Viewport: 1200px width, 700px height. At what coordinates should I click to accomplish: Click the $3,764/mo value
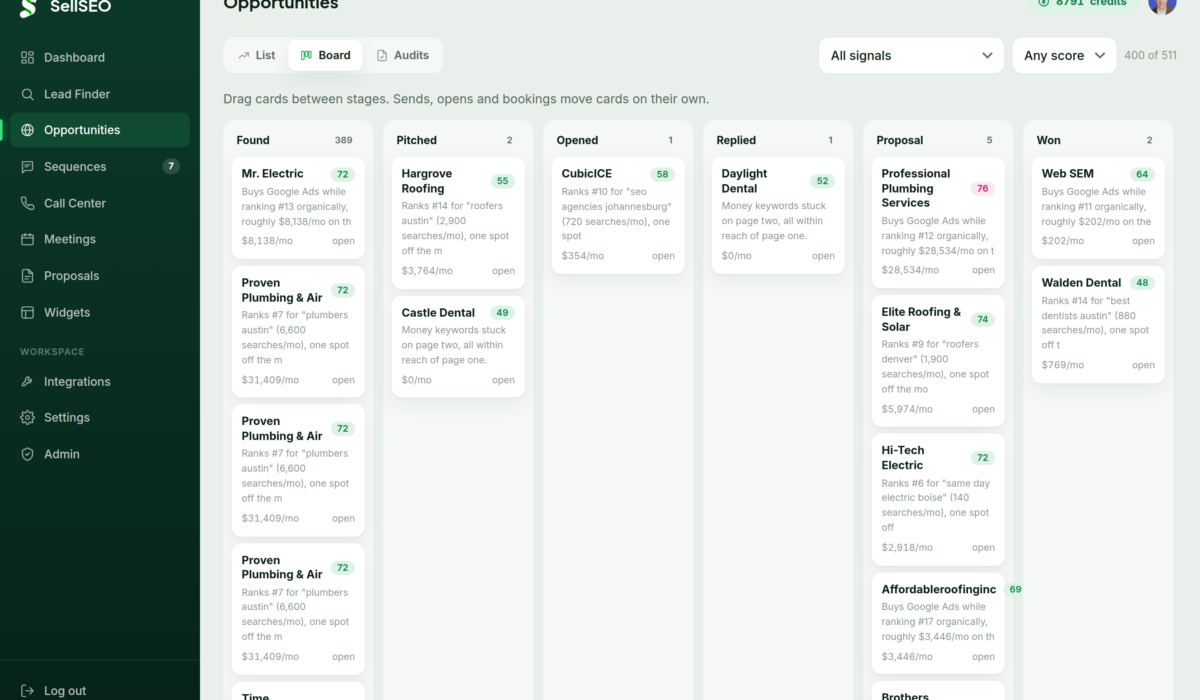(427, 271)
